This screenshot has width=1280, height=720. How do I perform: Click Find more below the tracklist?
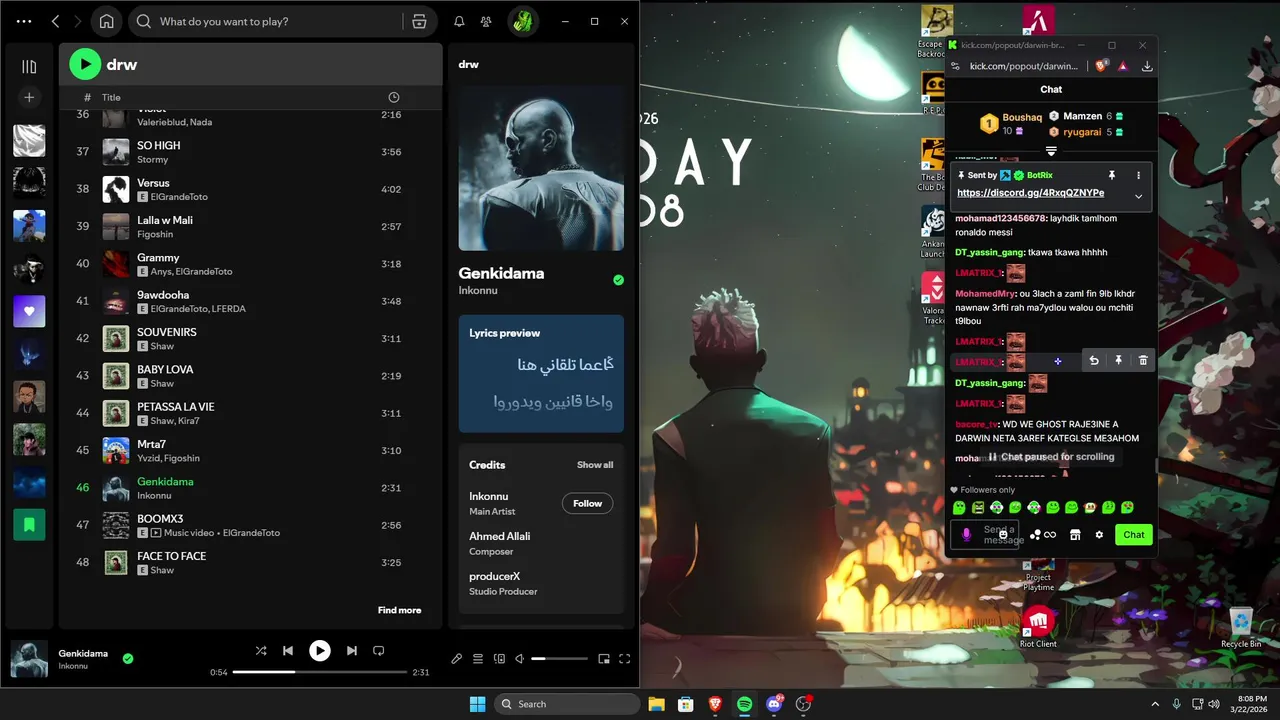point(399,610)
